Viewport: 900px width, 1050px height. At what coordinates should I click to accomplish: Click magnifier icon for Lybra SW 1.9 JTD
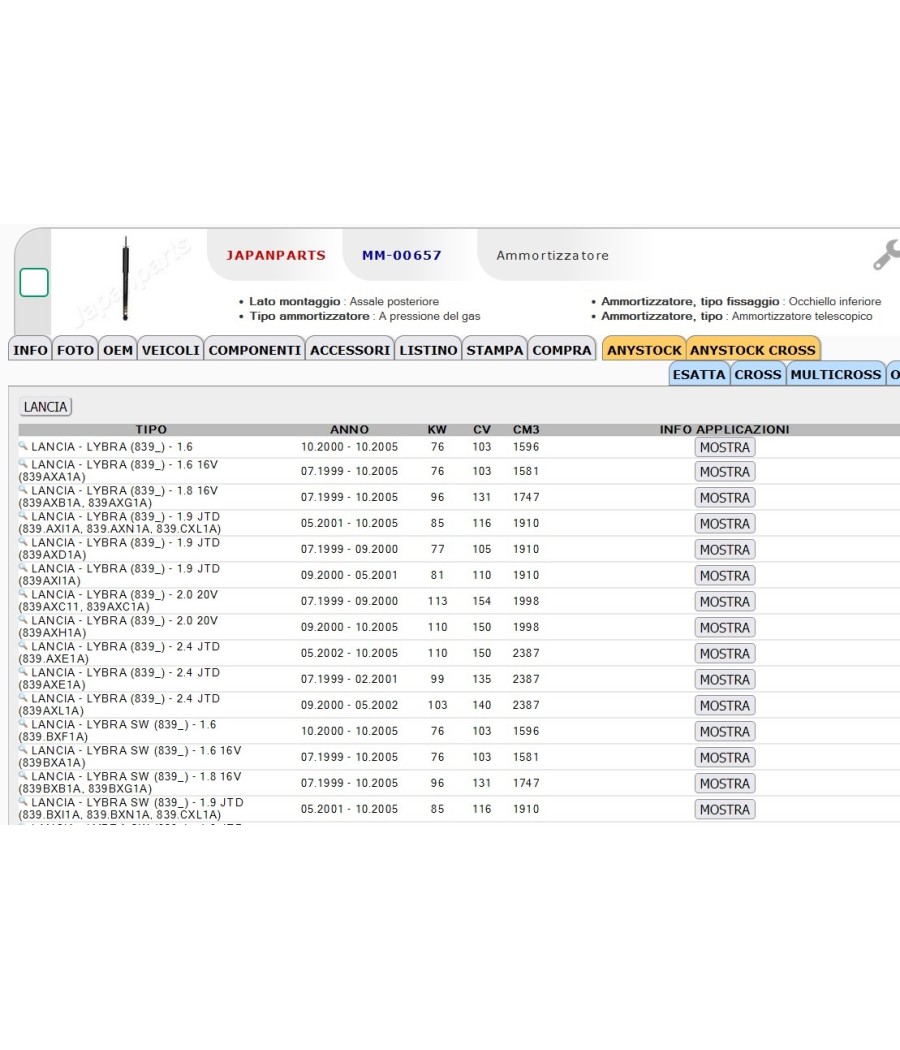(23, 801)
